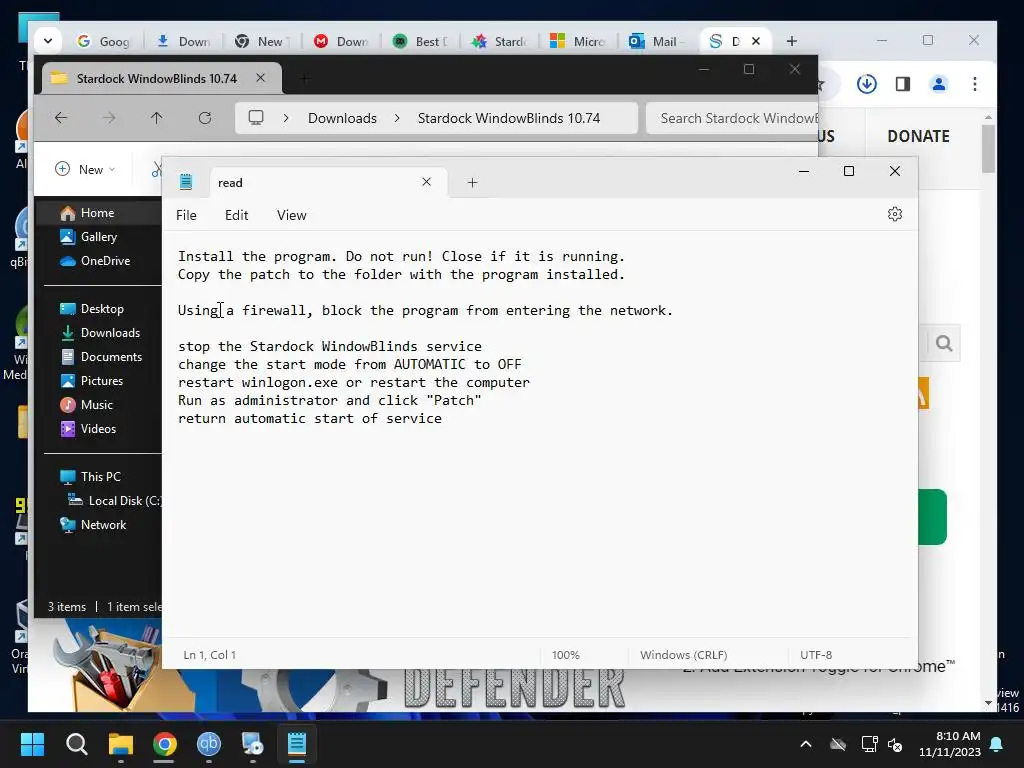
Task: Go up one folder in File Explorer
Action: [157, 118]
